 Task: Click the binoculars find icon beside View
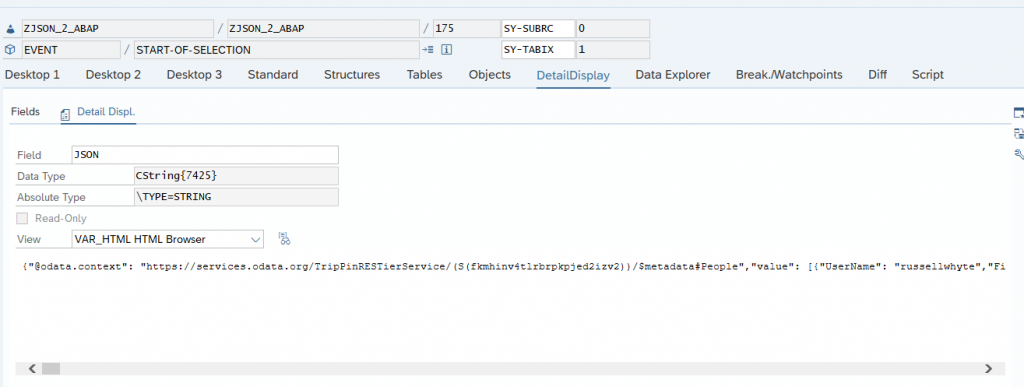coord(284,239)
